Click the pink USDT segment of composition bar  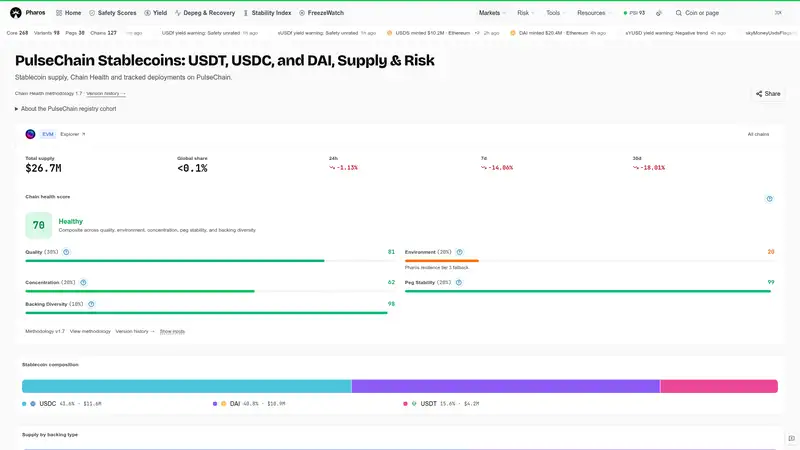coord(719,386)
